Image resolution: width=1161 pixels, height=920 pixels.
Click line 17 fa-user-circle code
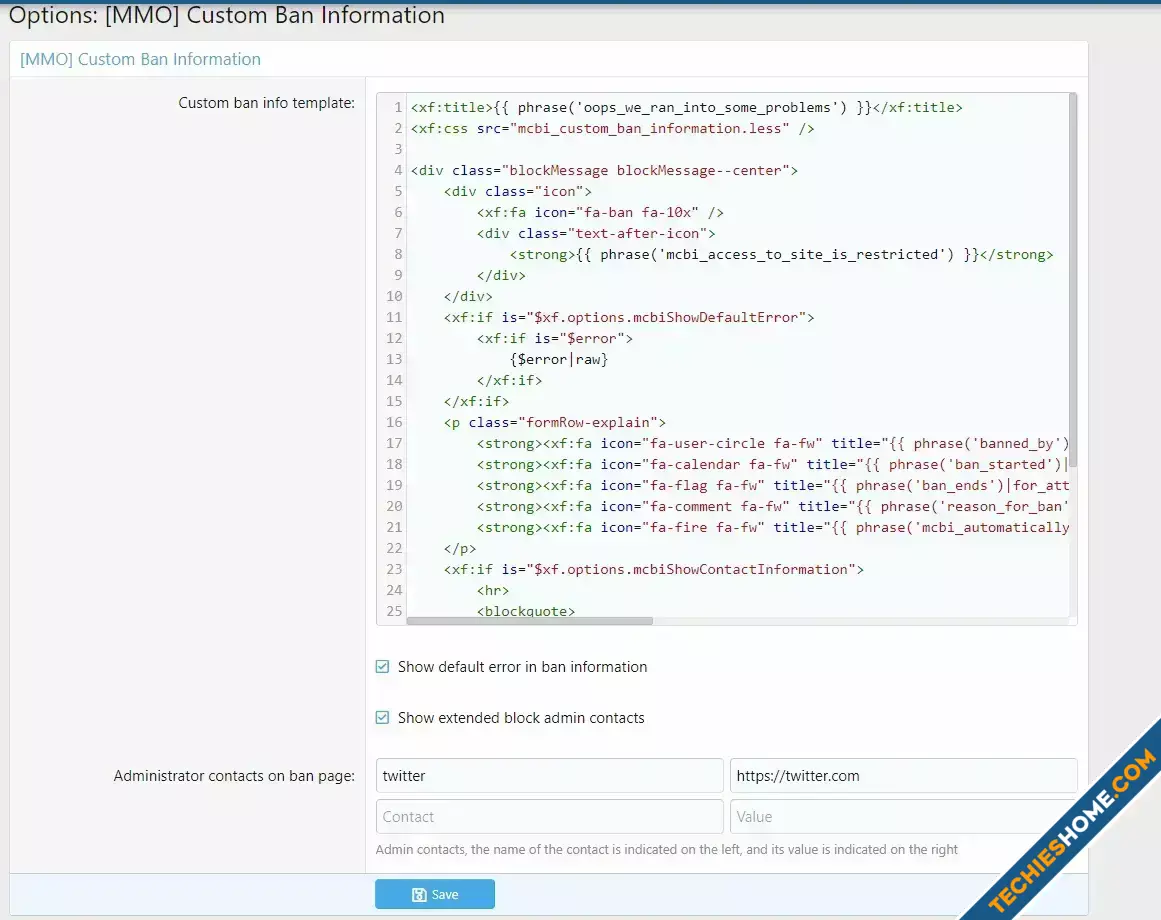click(x=773, y=443)
